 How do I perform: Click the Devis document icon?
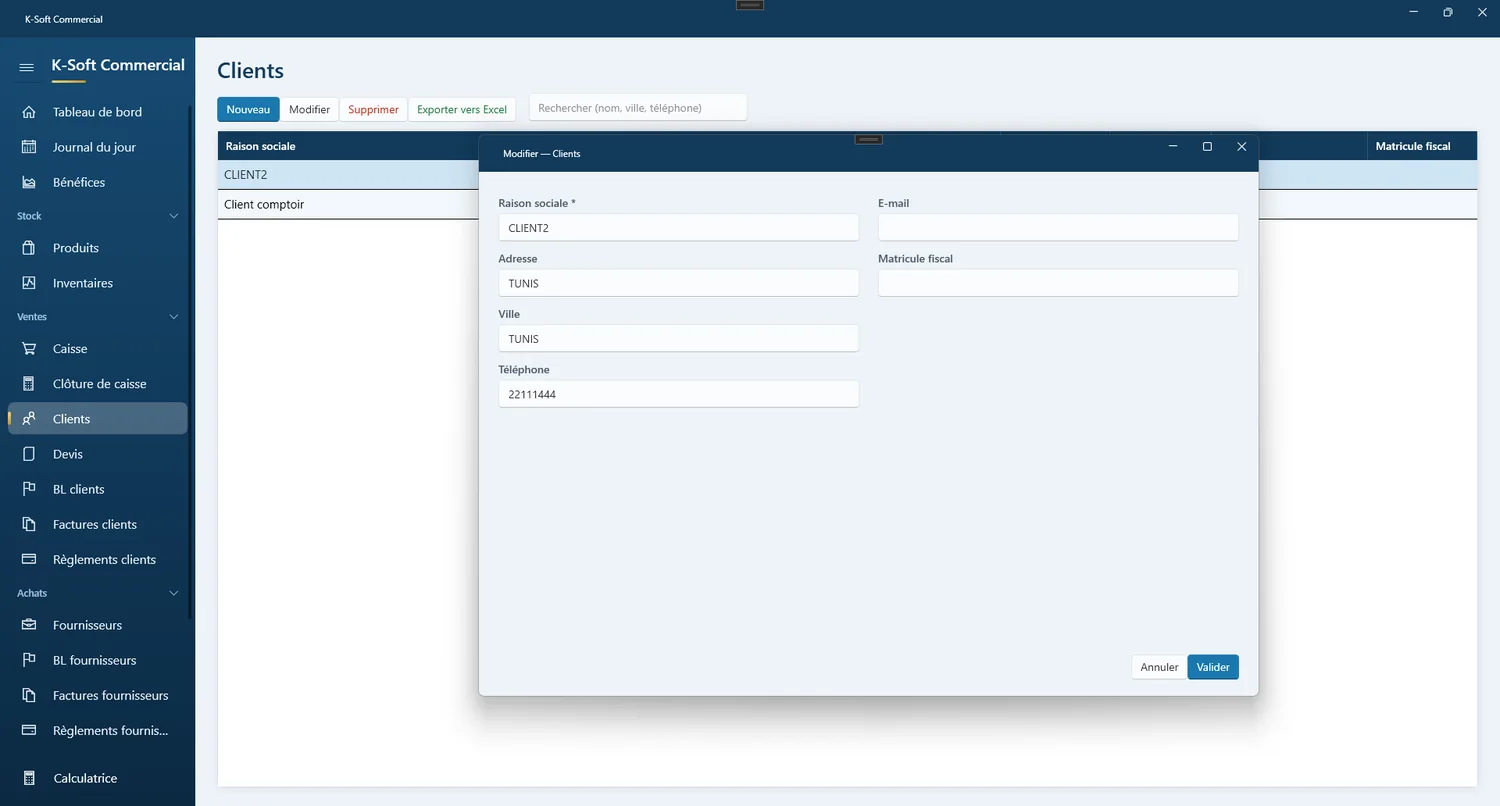[29, 454]
